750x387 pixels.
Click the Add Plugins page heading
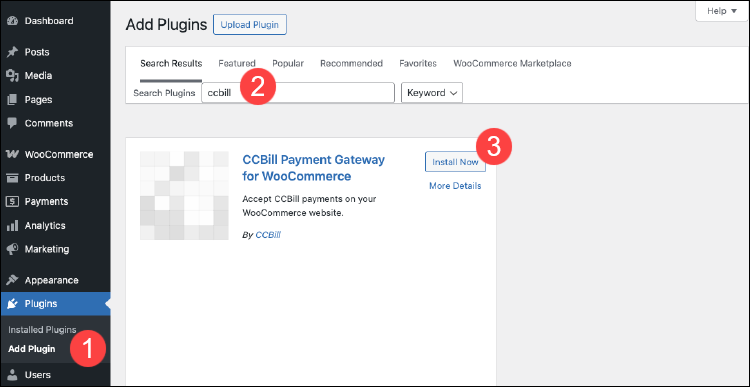[166, 25]
